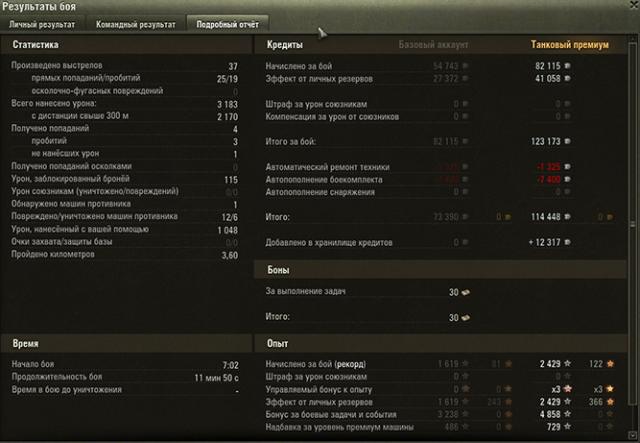Click credits icon beside 123 173 total

click(567, 141)
